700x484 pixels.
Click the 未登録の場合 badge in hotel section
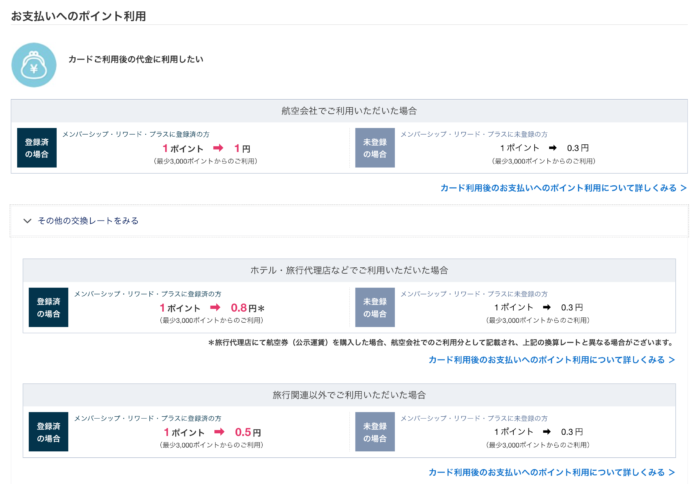tap(375, 307)
